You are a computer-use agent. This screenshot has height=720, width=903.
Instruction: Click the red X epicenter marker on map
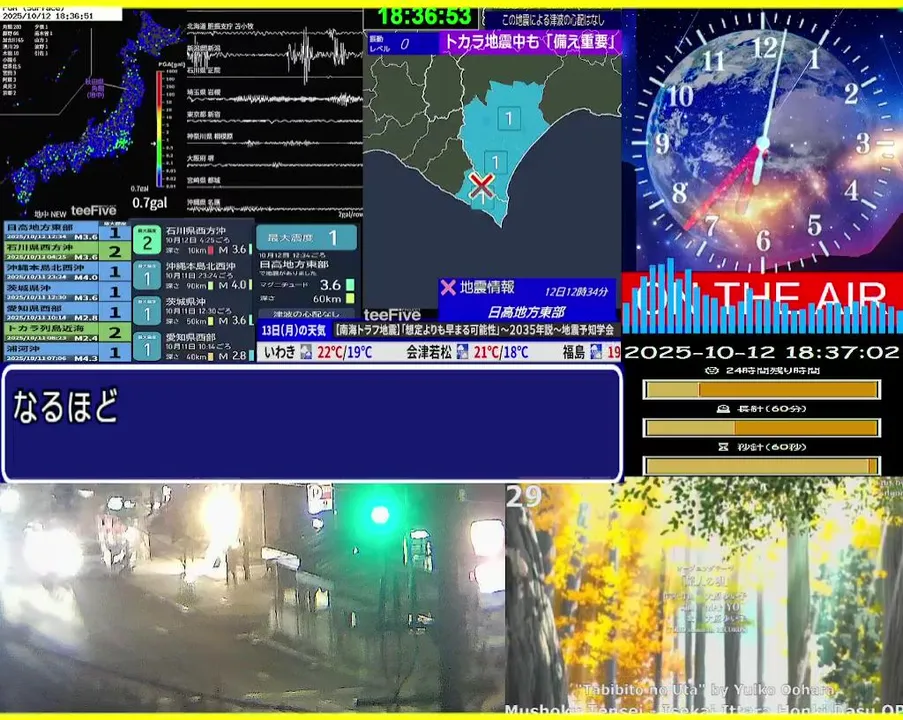[481, 185]
